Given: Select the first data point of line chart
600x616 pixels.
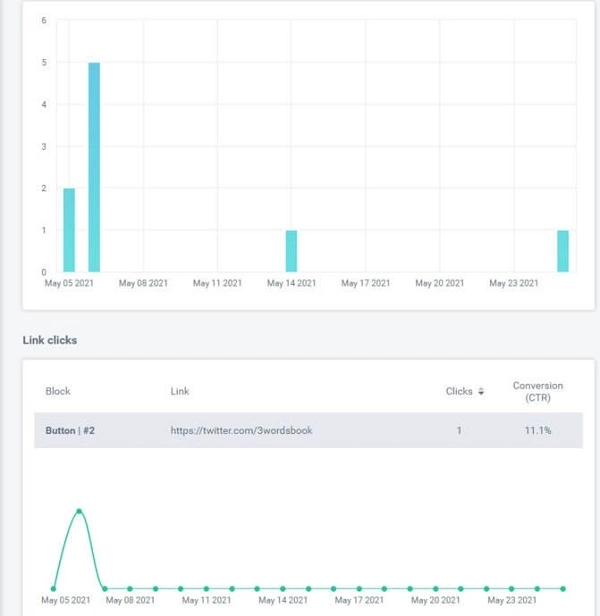Looking at the screenshot, I should 54,588.
